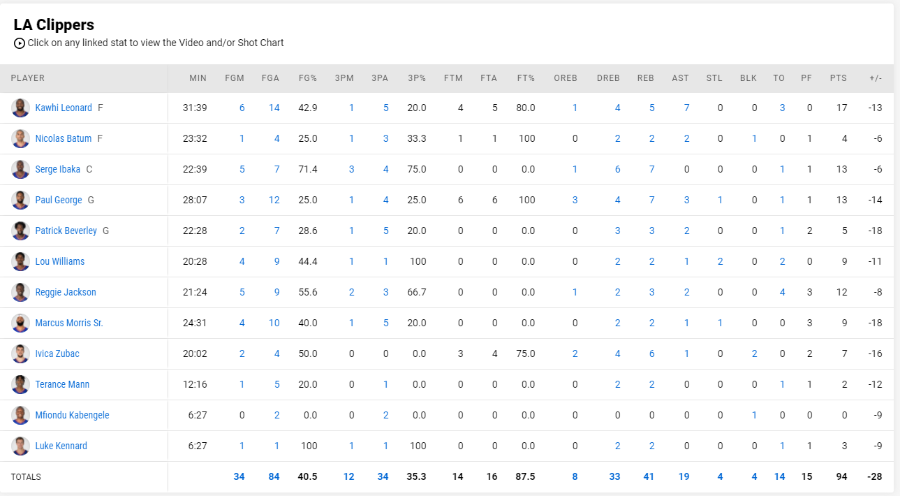View Kawhi Leonard's 3 turnovers
Screen dimensions: 900x496
[x=782, y=108]
